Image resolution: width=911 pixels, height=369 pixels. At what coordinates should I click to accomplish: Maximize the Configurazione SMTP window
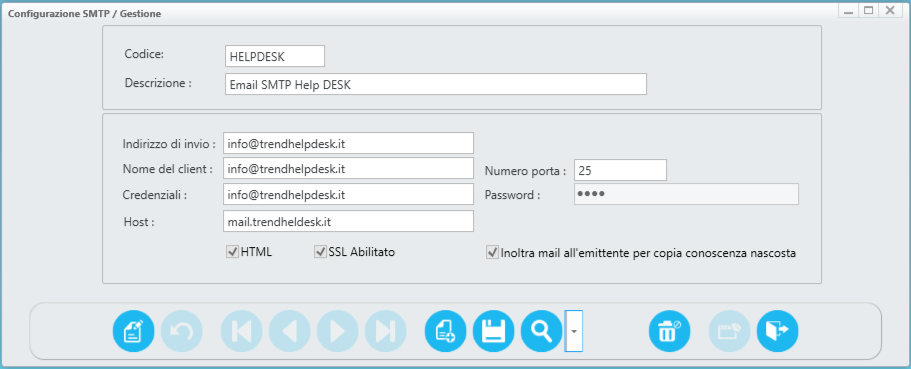[x=869, y=11]
